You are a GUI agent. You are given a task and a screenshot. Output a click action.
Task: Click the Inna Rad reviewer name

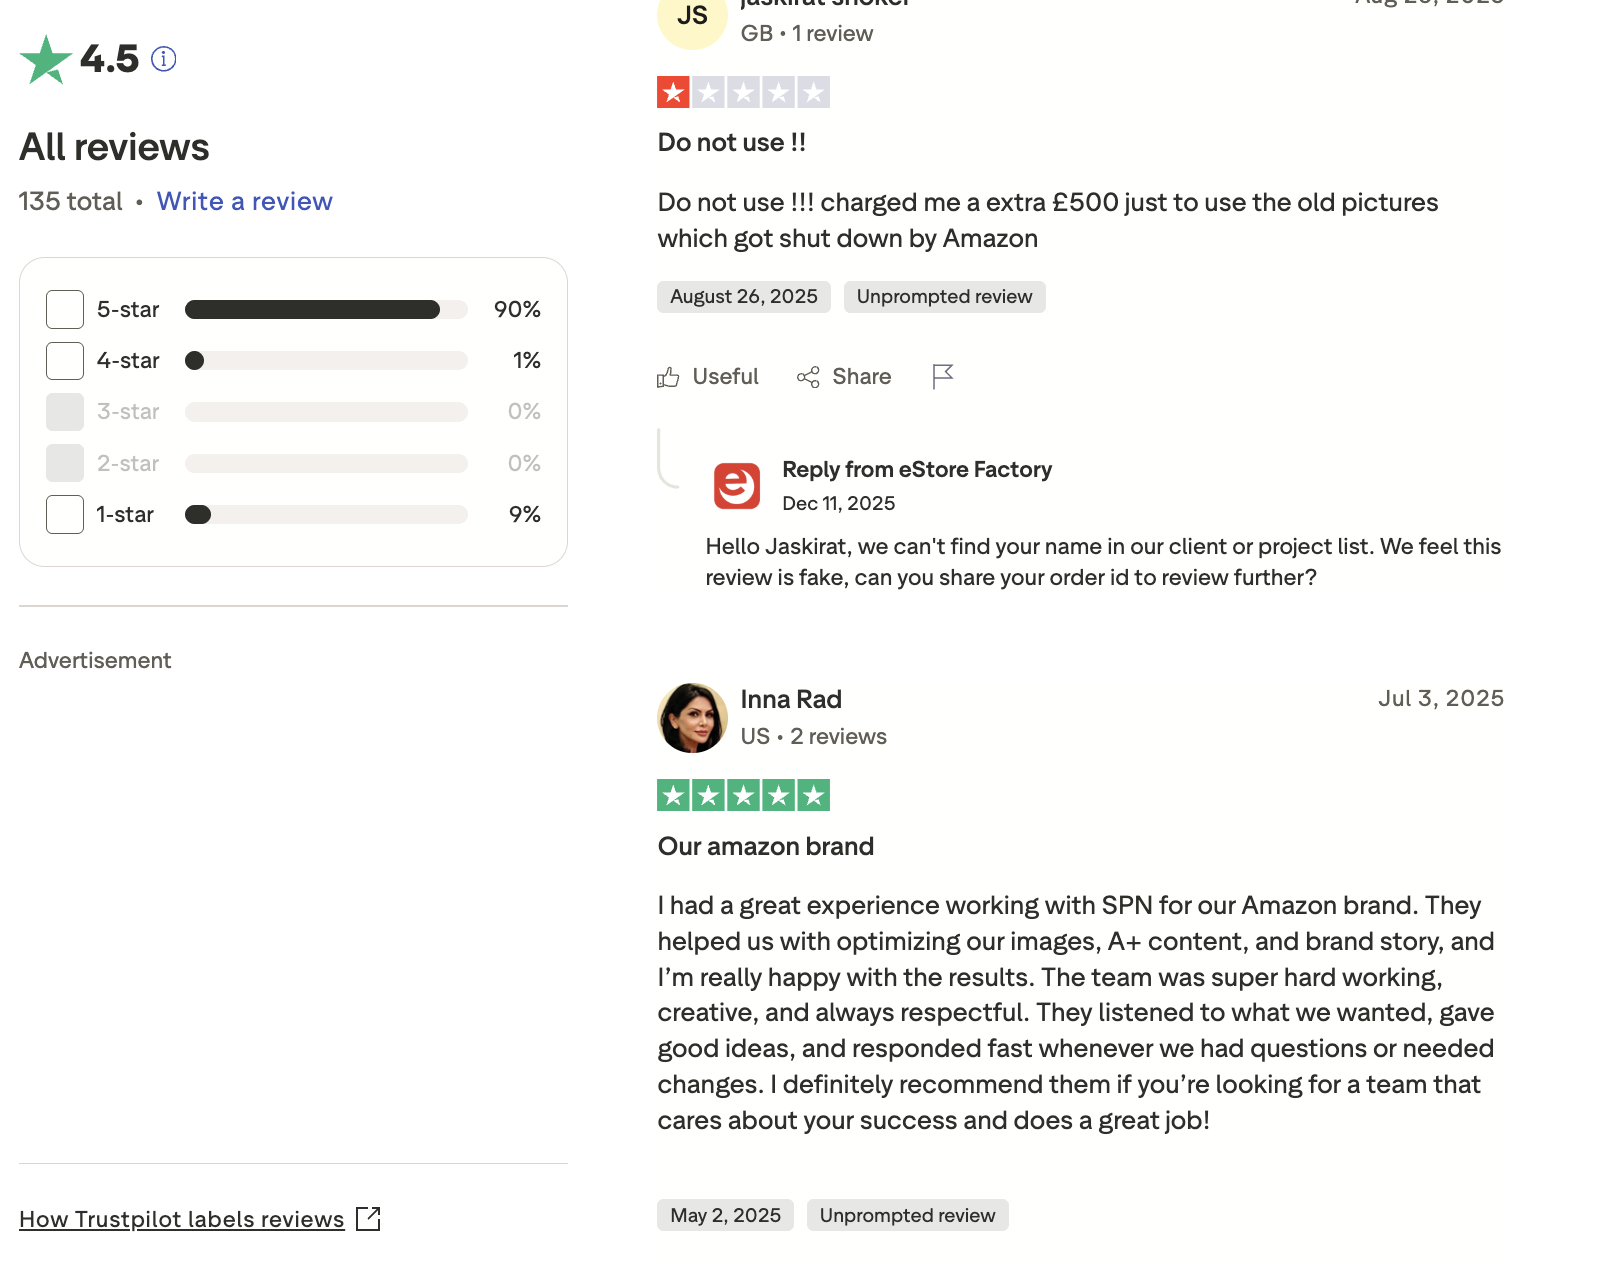791,699
